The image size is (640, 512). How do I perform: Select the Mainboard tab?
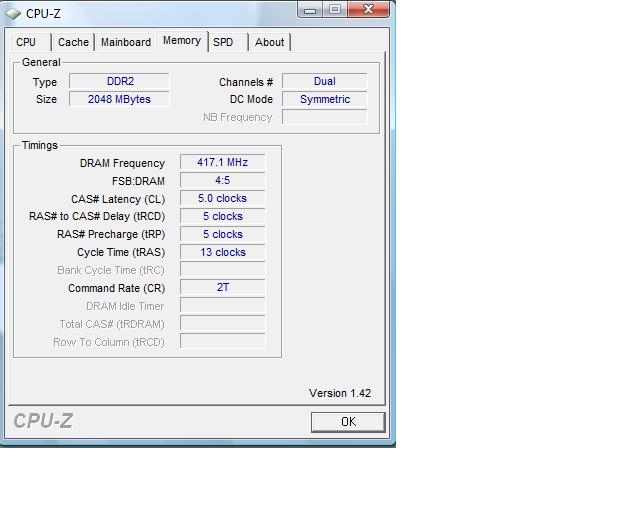click(x=126, y=42)
